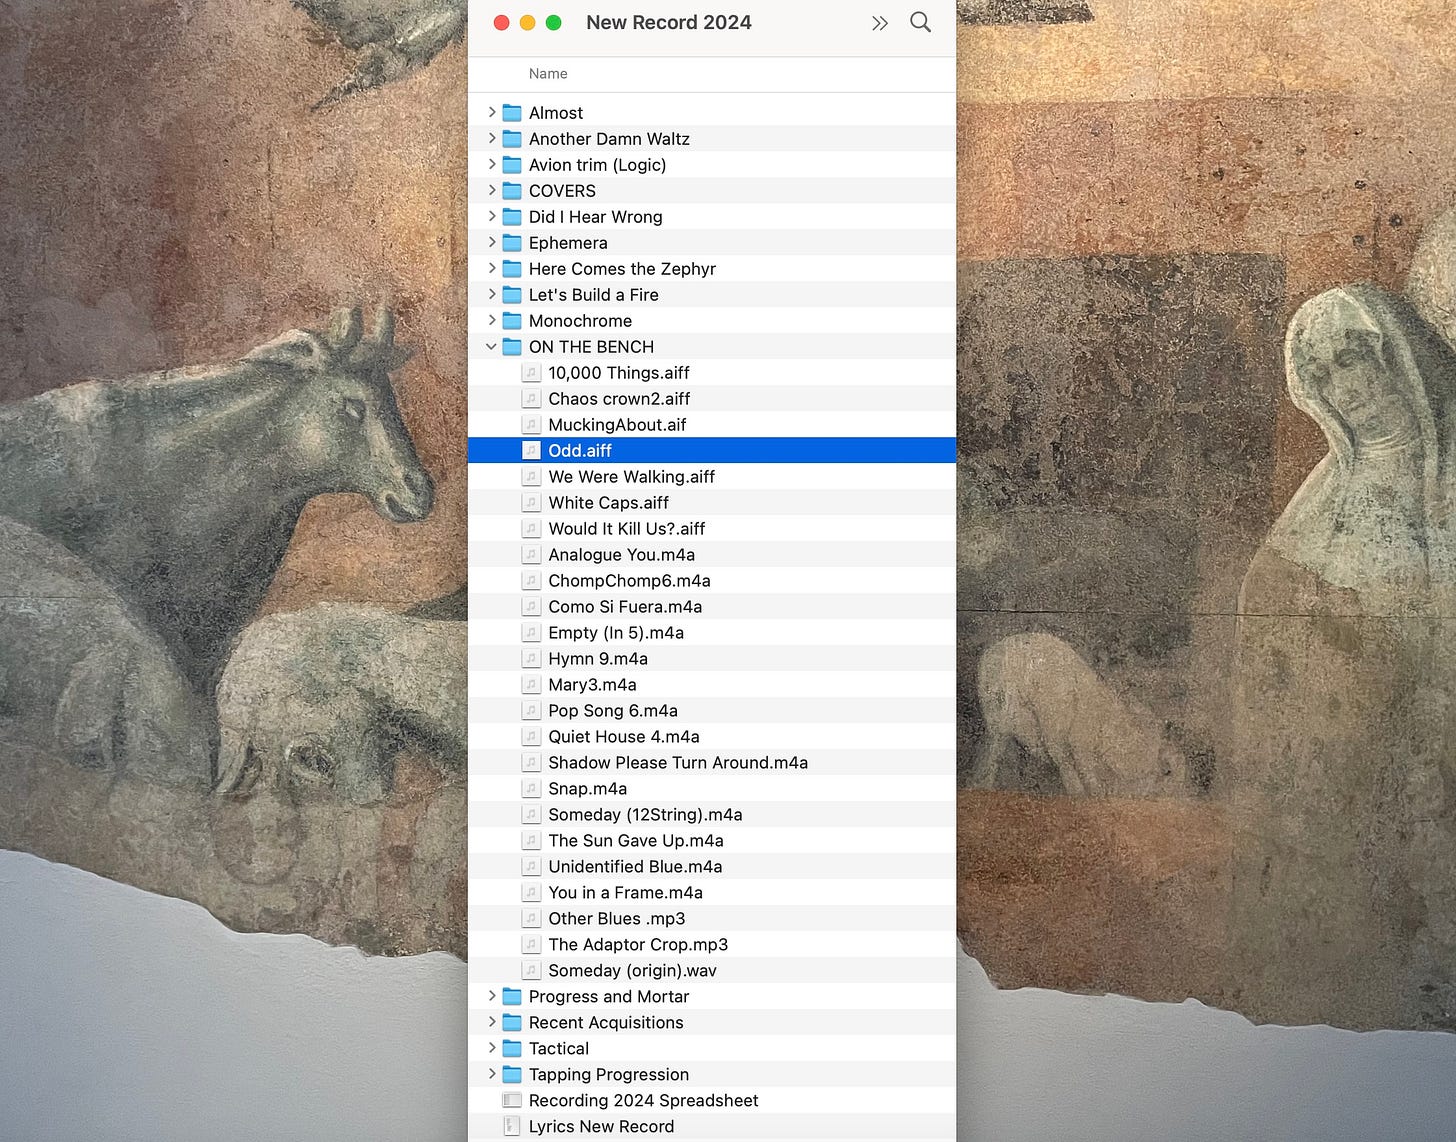
Task: Expand the Here Comes the Zephyr folder
Action: [491, 269]
